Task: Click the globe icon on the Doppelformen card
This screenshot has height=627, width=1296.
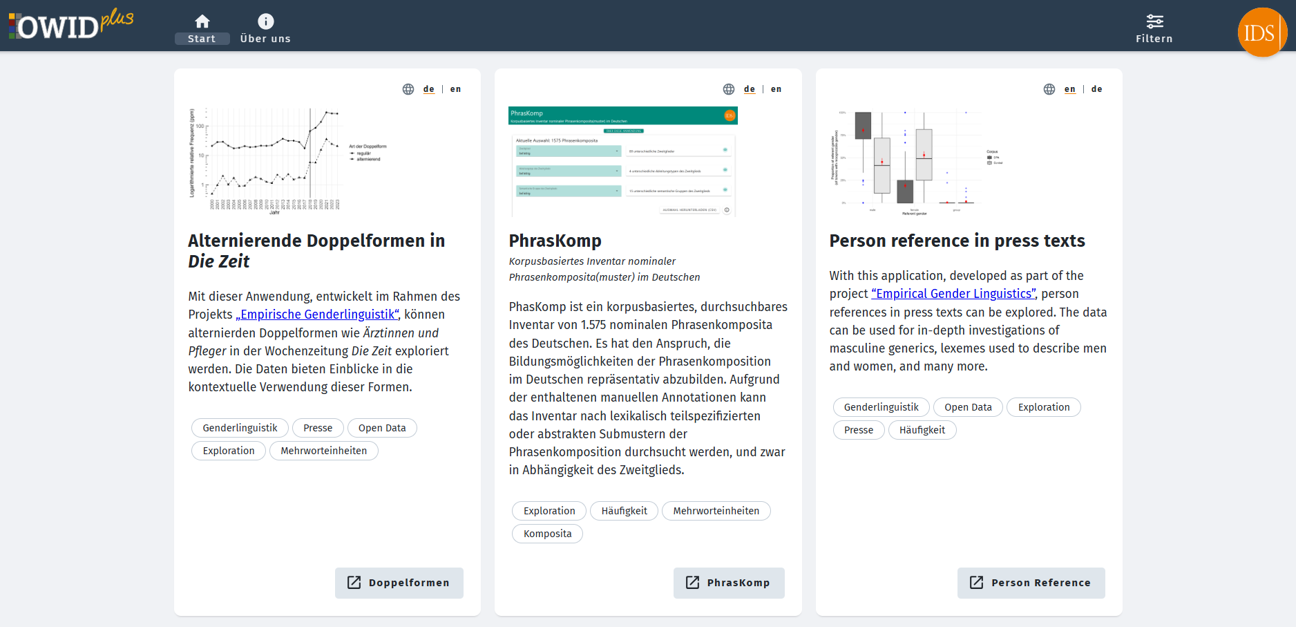Action: 408,89
